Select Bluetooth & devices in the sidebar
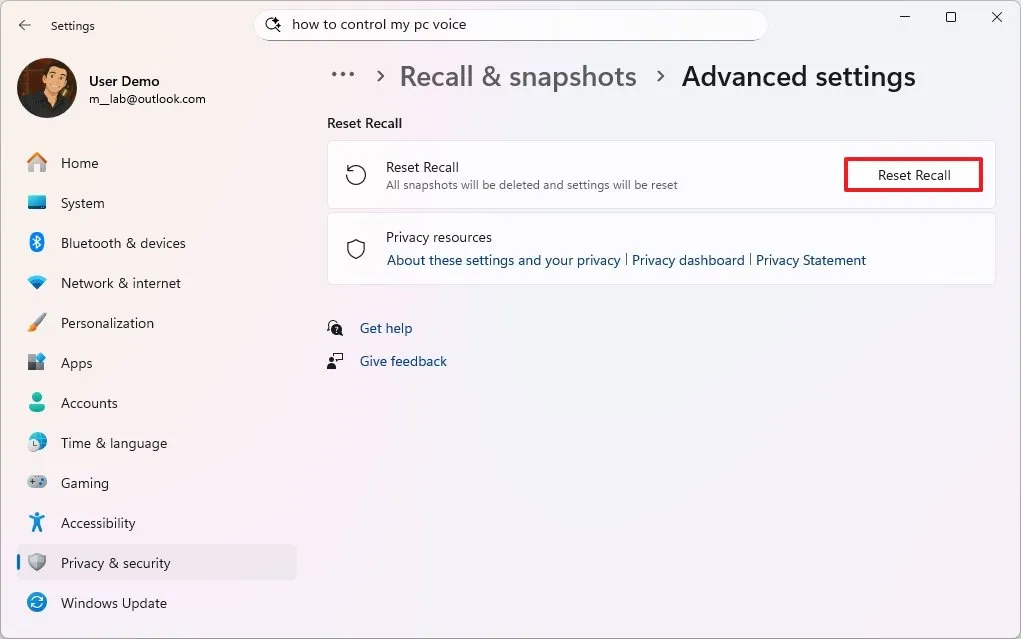The image size is (1021, 639). click(124, 243)
